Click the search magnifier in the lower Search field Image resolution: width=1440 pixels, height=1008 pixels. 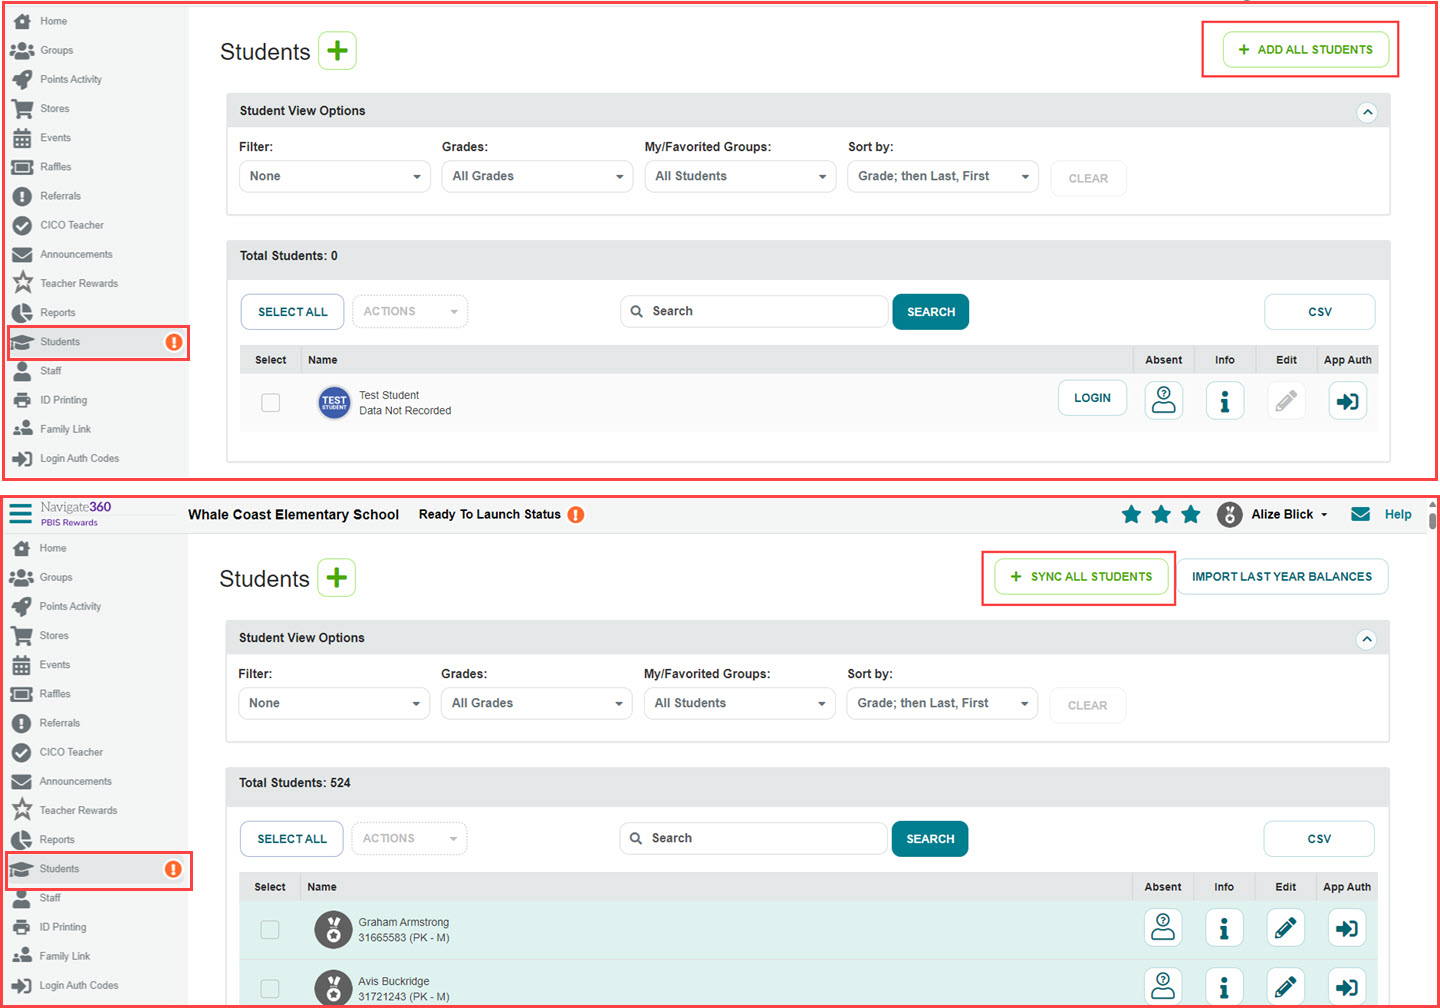(x=636, y=838)
